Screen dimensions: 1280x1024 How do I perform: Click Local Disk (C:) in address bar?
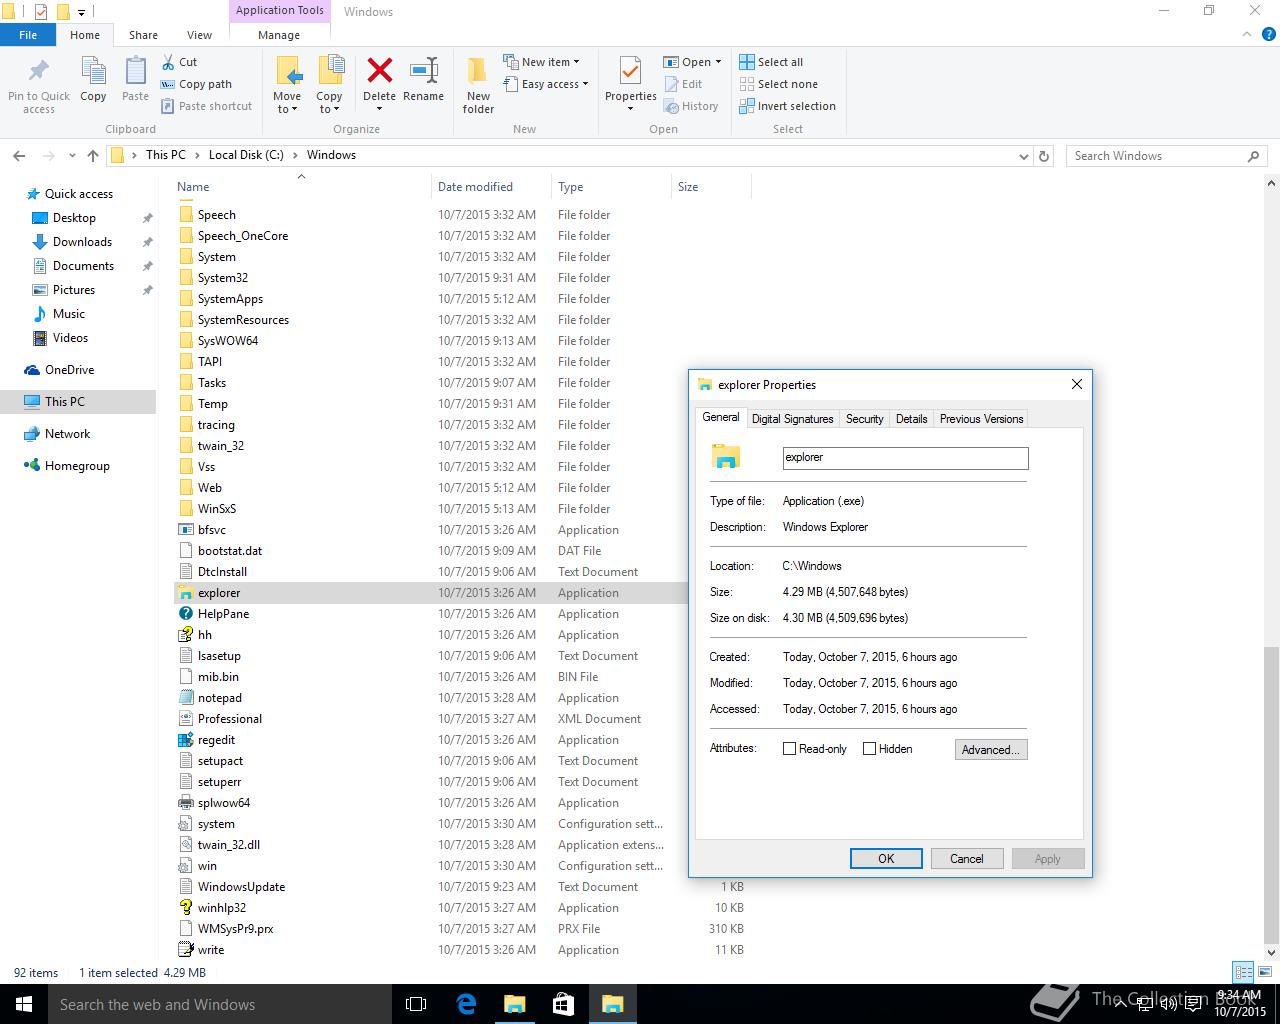point(246,155)
